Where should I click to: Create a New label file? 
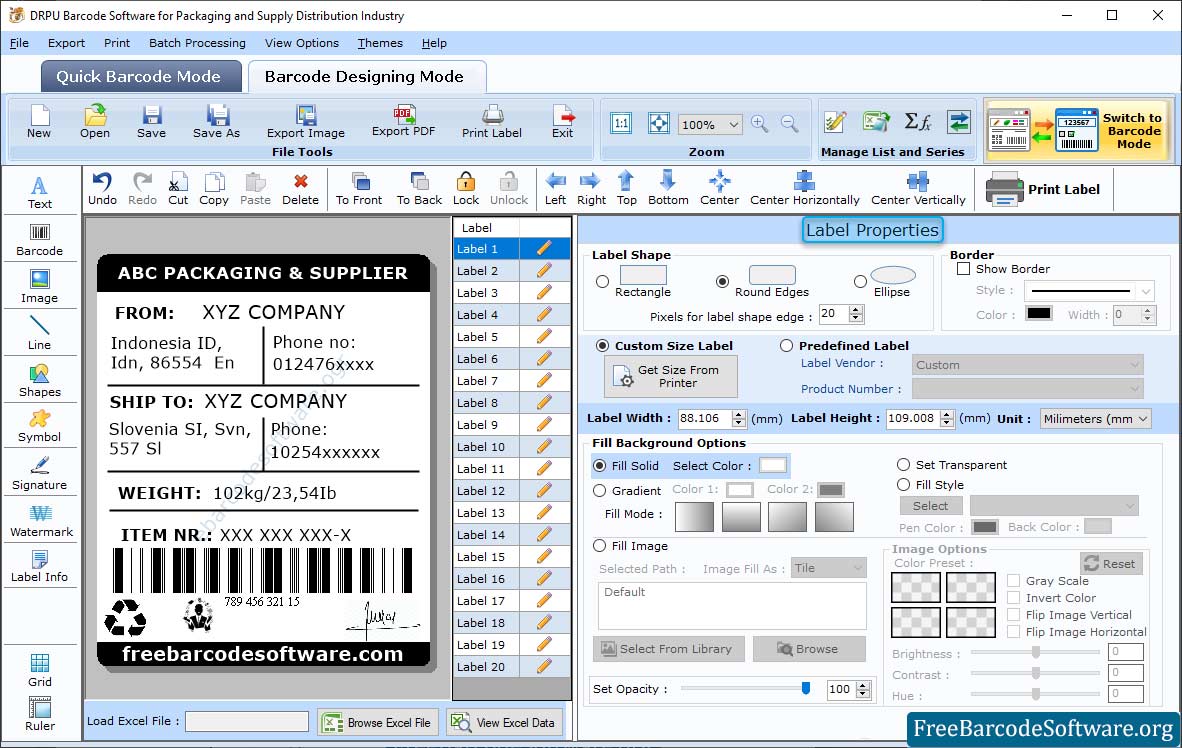[x=39, y=122]
